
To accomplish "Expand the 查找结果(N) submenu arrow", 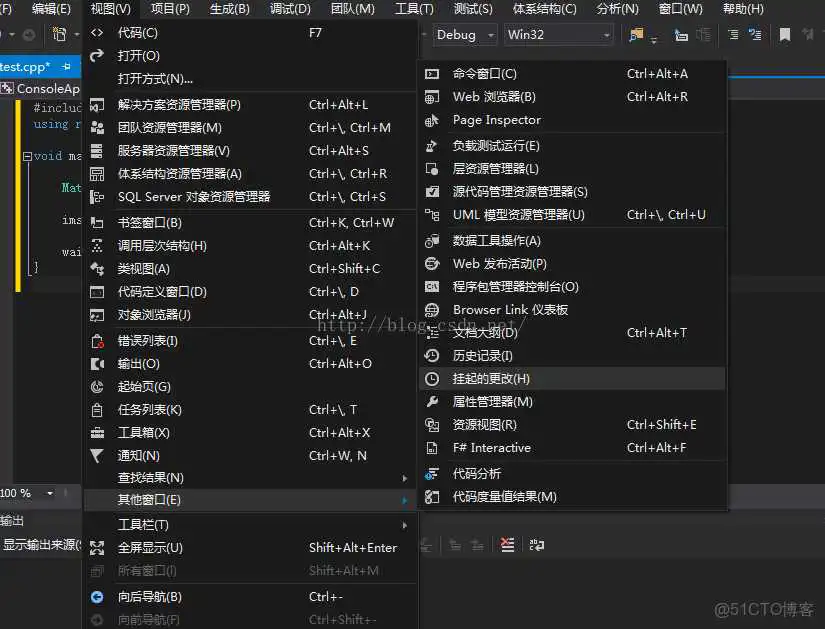I will 405,478.
